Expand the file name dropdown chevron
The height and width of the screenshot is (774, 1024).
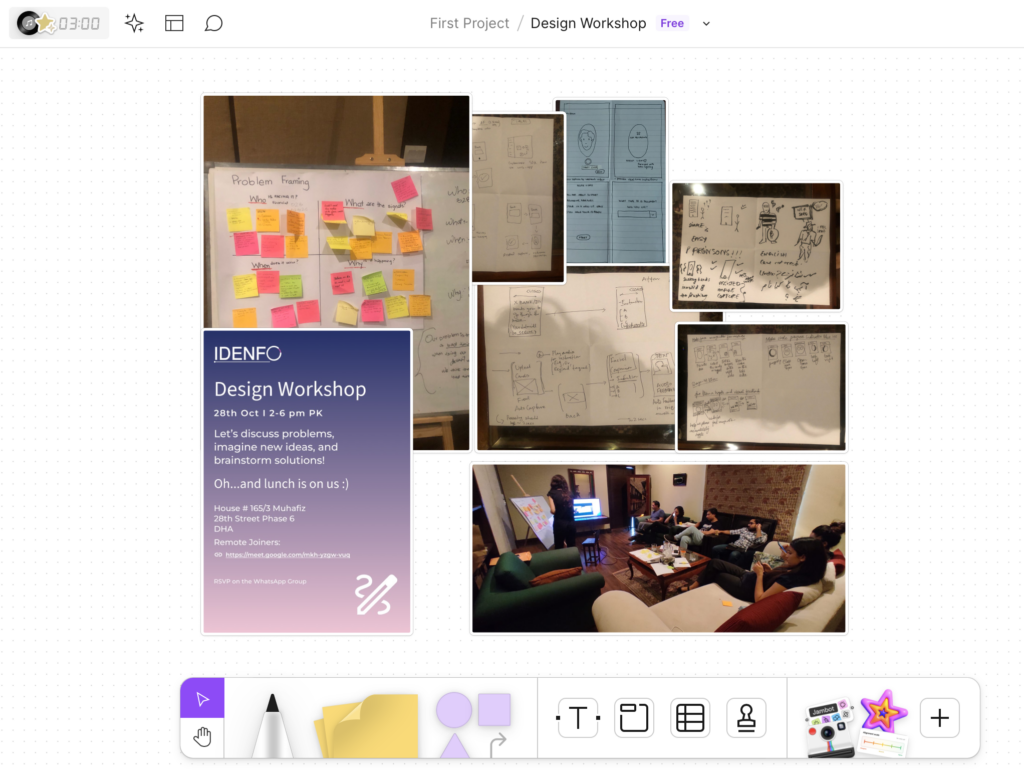706,24
